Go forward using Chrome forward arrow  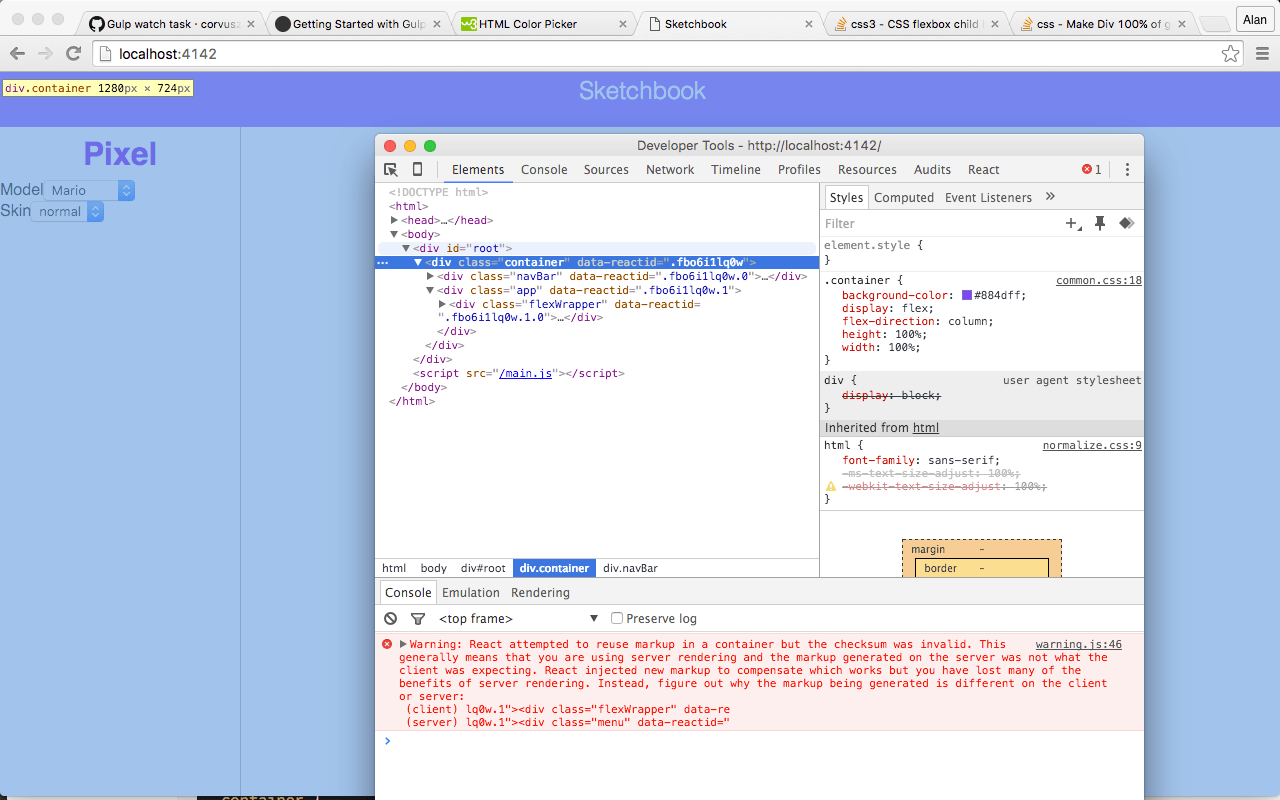(x=45, y=54)
